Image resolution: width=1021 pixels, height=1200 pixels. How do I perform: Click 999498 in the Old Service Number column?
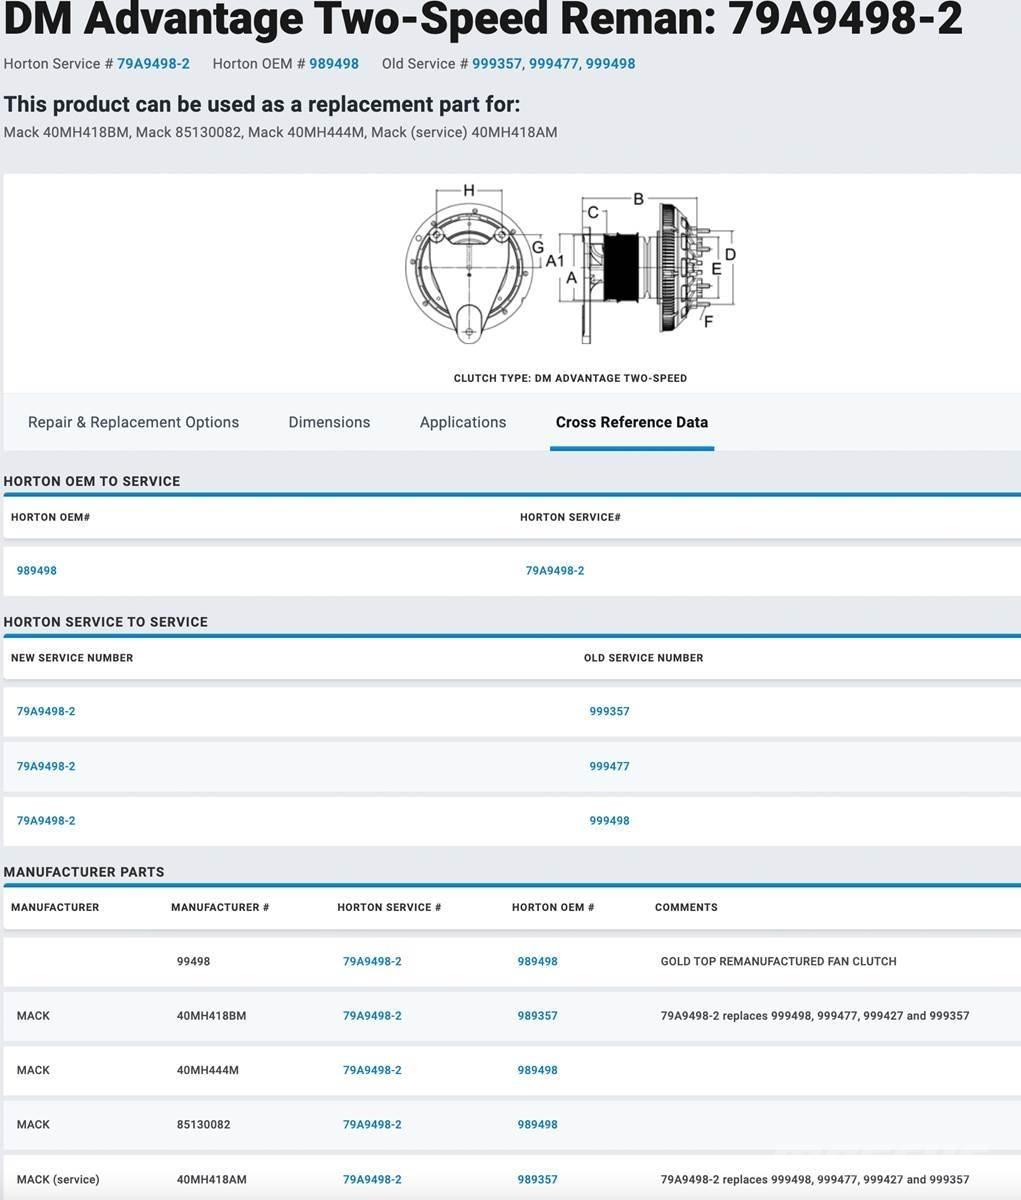pyautogui.click(x=609, y=821)
